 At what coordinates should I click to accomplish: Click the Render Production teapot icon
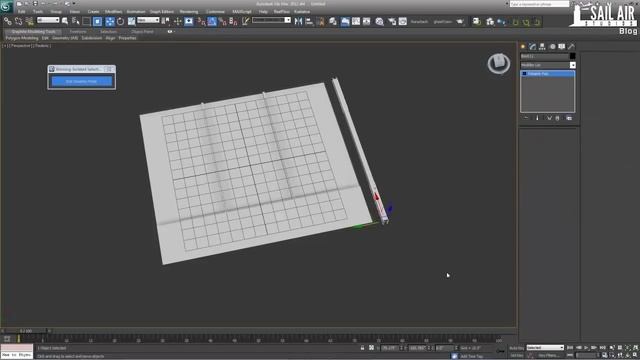(x=460, y=21)
